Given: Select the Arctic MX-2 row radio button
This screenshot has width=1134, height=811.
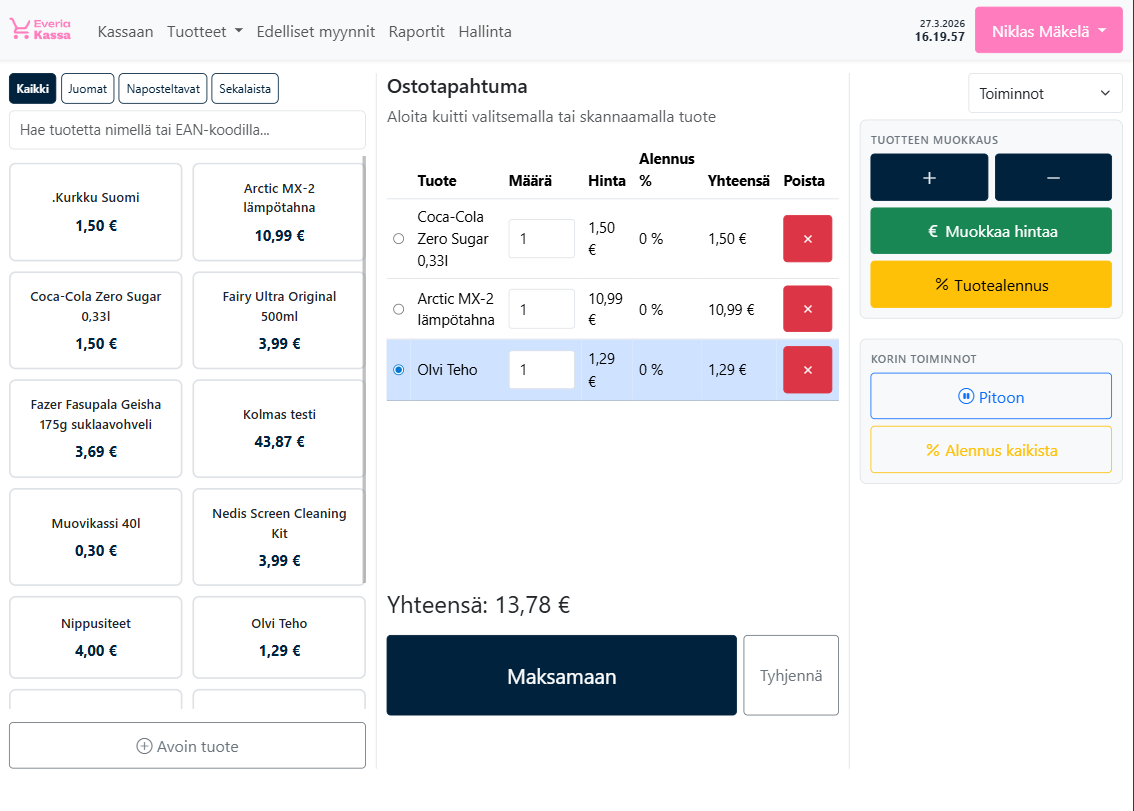Looking at the screenshot, I should click(399, 309).
